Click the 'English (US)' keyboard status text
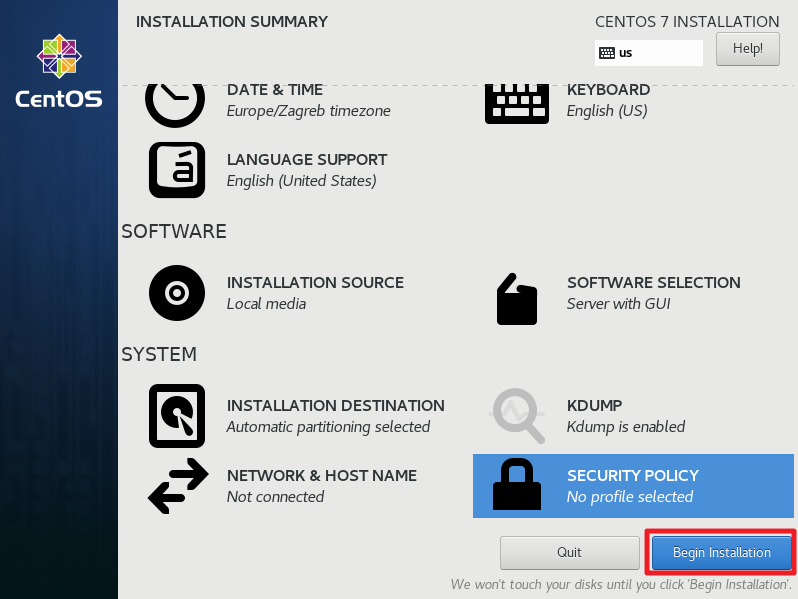The image size is (798, 599). click(607, 111)
